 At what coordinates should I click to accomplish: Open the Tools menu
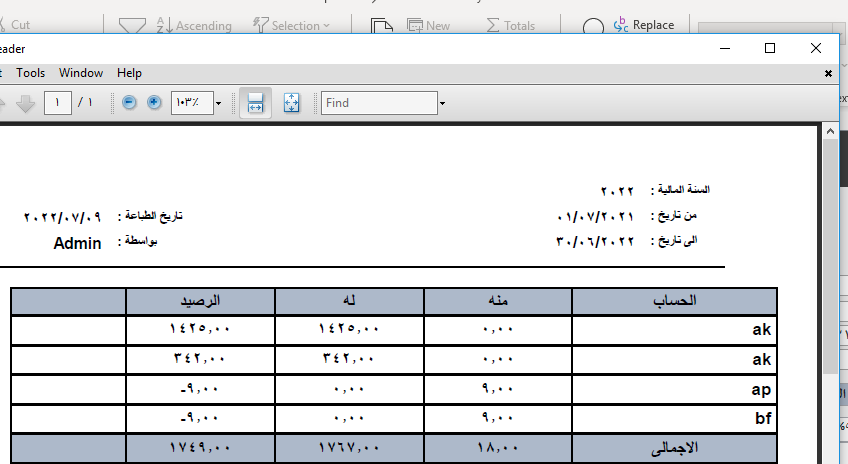click(30, 73)
